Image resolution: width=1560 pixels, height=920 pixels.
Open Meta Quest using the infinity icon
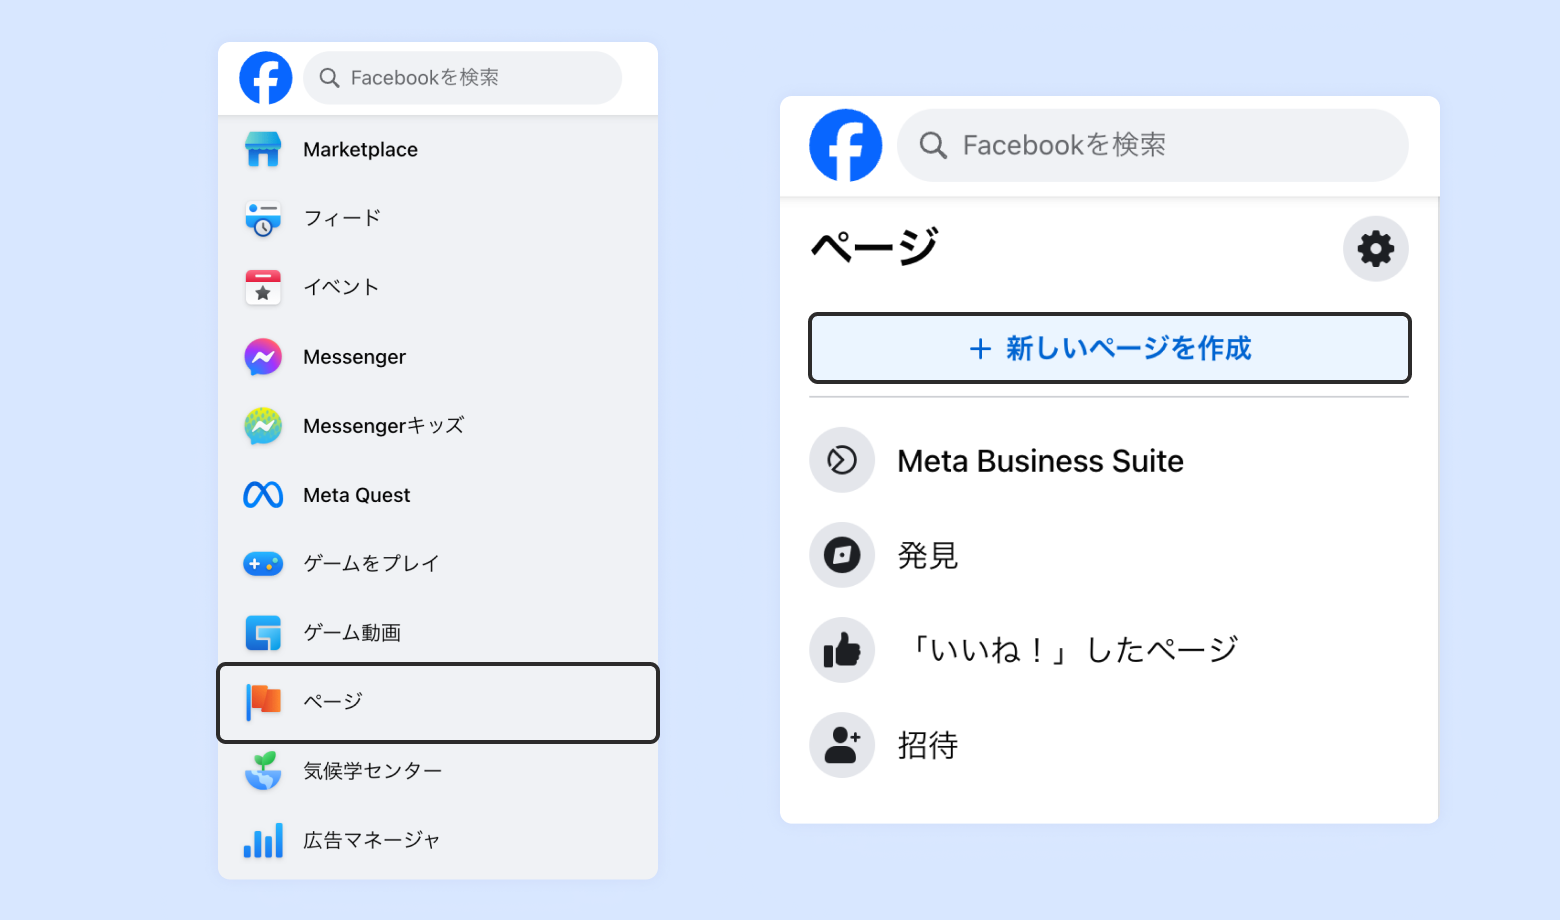click(263, 495)
